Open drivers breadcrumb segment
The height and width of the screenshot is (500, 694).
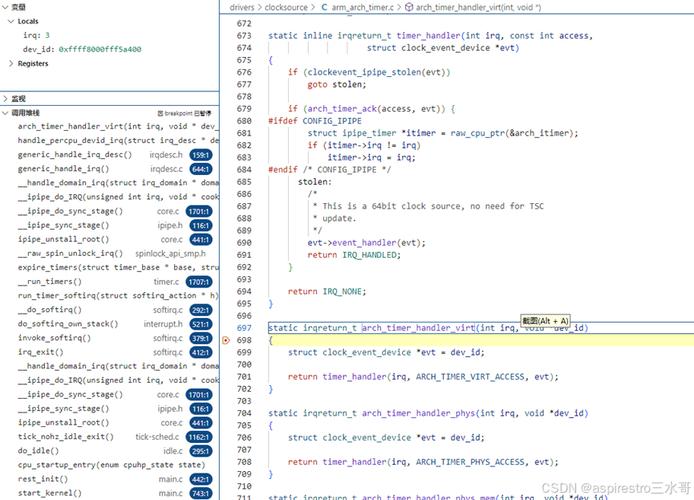click(242, 8)
